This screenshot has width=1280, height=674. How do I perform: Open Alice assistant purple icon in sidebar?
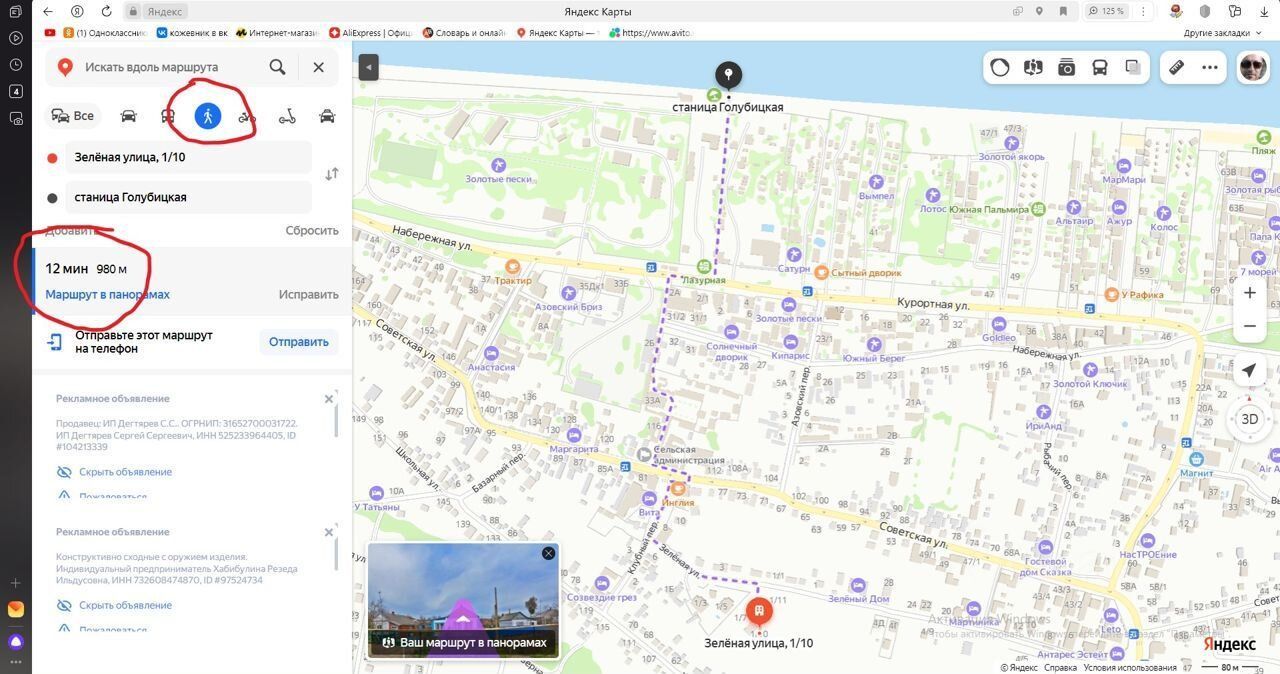tap(15, 641)
